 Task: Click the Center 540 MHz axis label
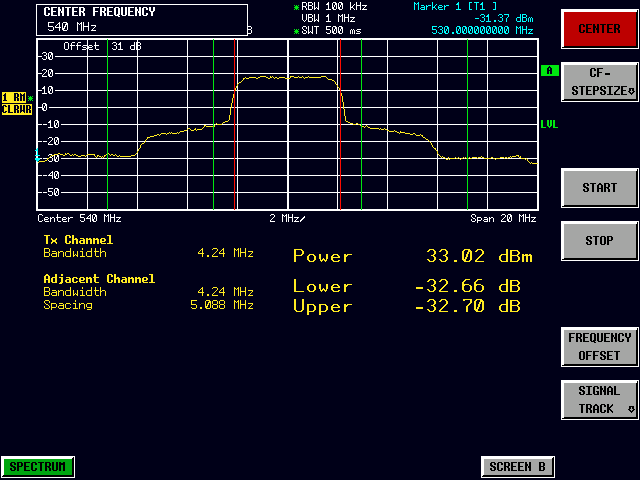(x=79, y=218)
